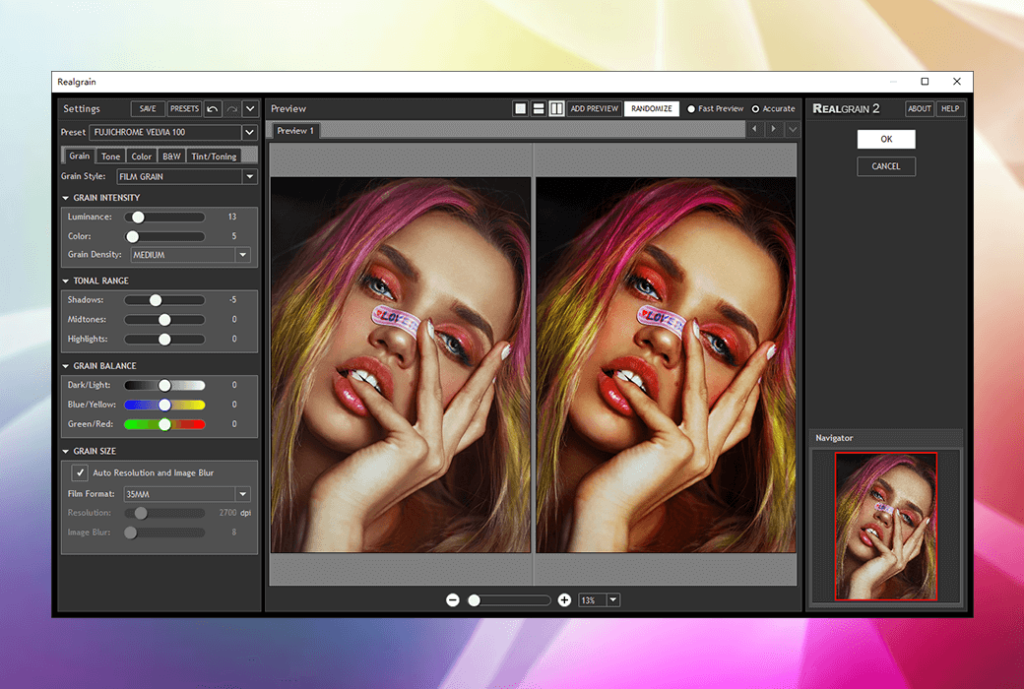1024x689 pixels.
Task: Click the Add Preview button
Action: coord(594,108)
